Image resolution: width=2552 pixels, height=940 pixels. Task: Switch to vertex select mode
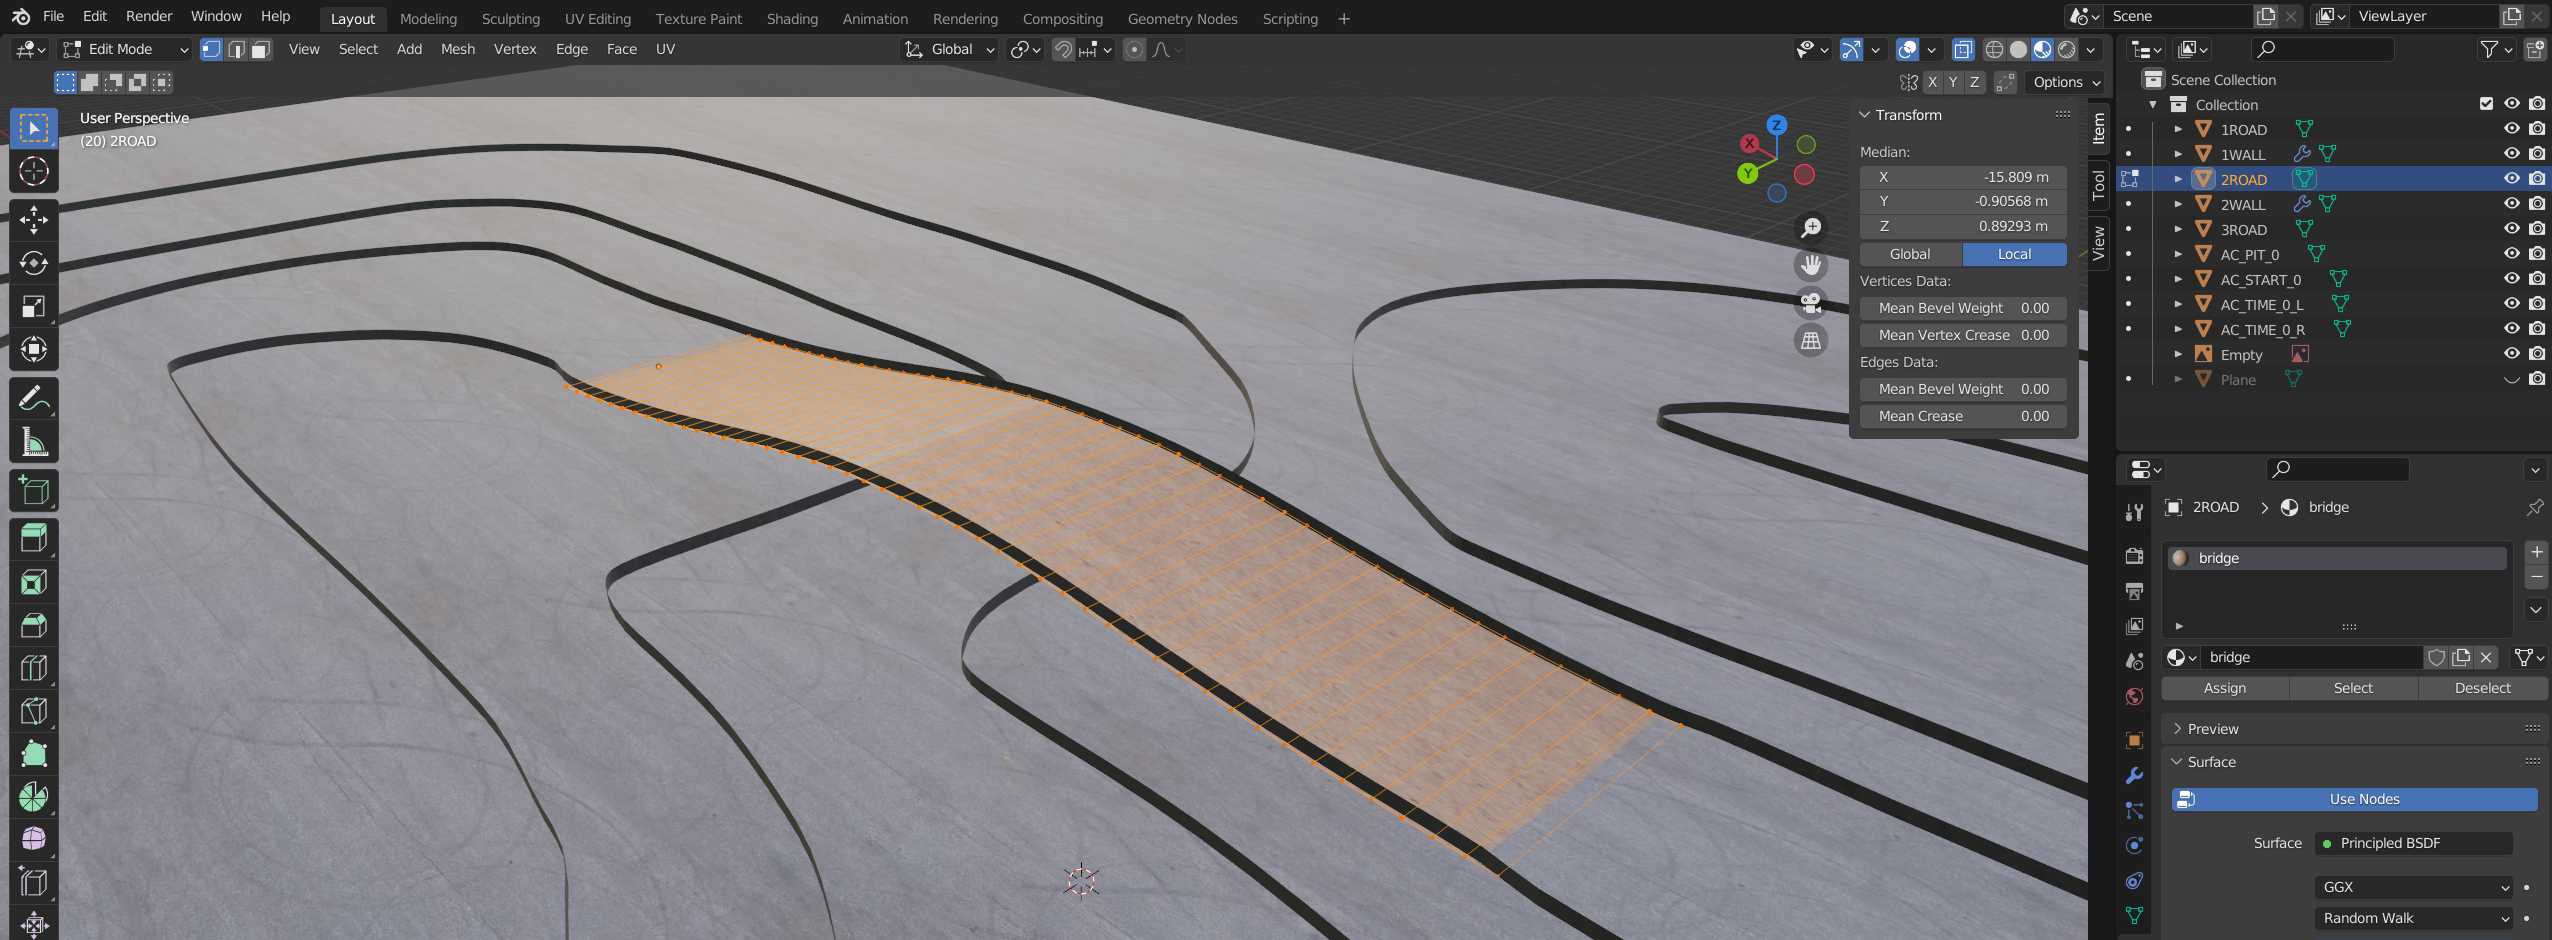click(212, 49)
